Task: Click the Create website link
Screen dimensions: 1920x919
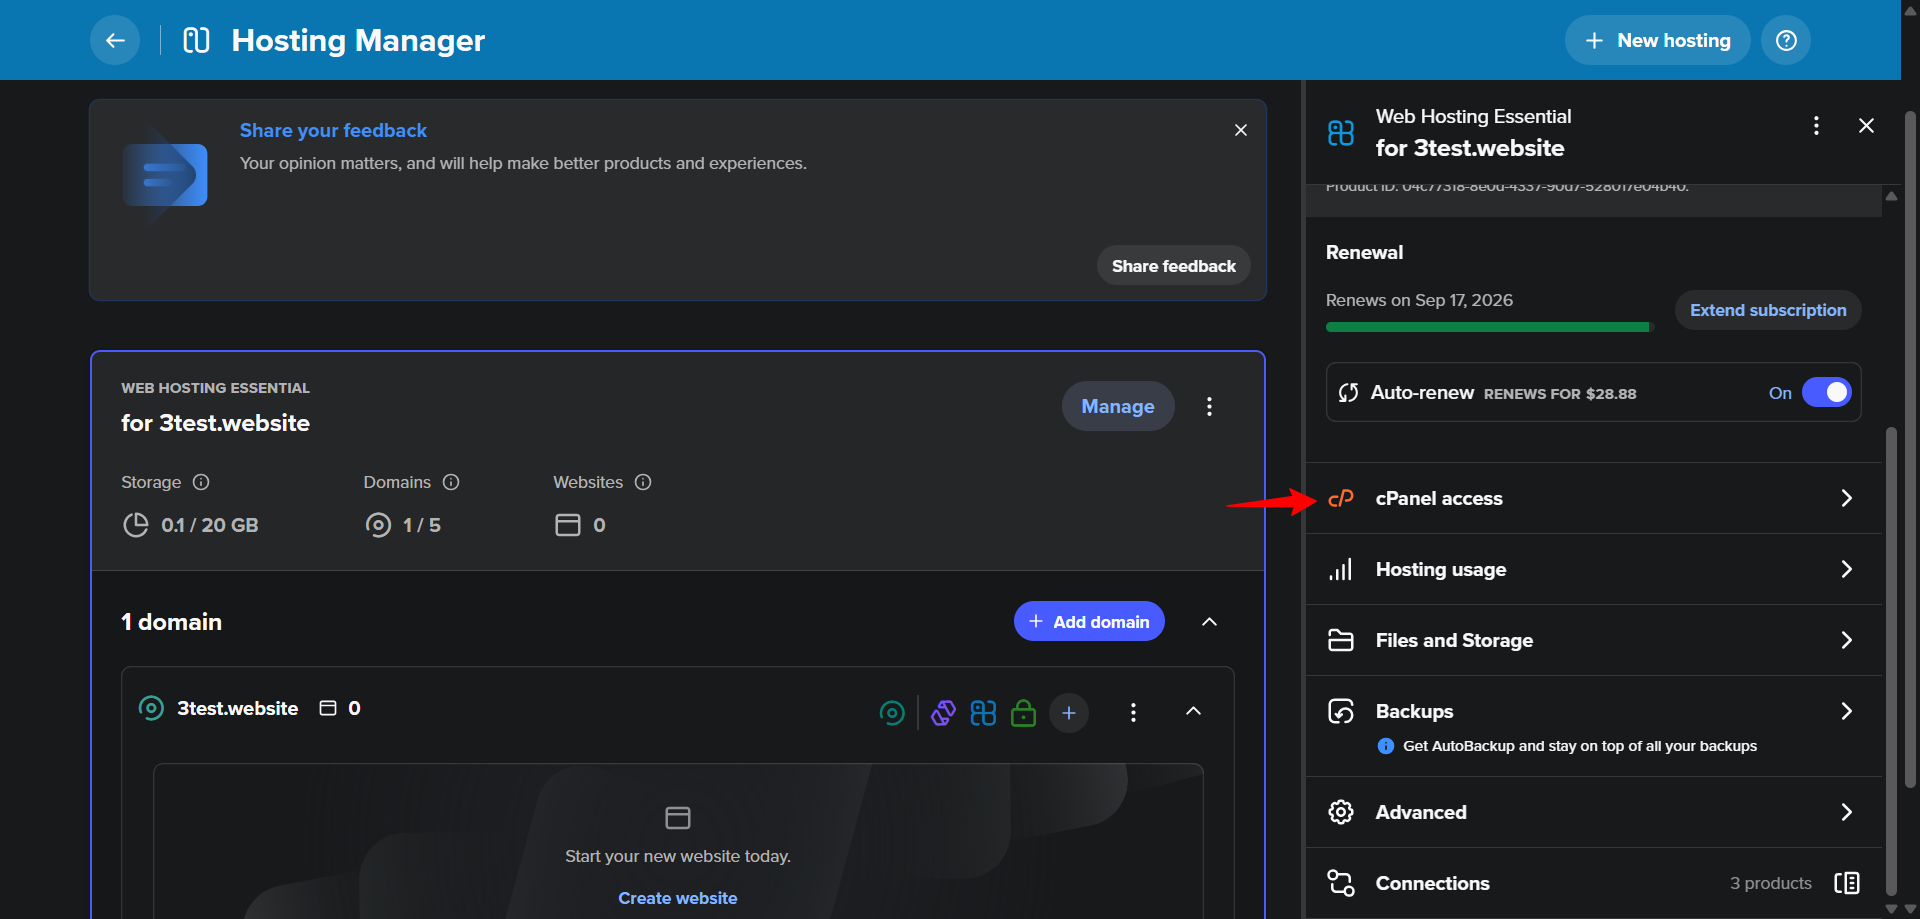Action: click(x=677, y=898)
